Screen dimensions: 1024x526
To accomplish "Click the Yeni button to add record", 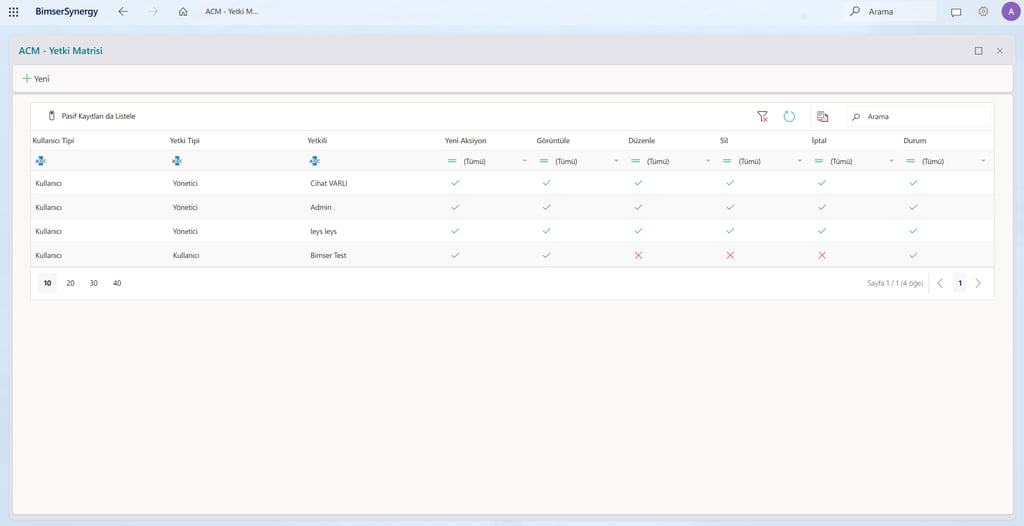I will [36, 78].
